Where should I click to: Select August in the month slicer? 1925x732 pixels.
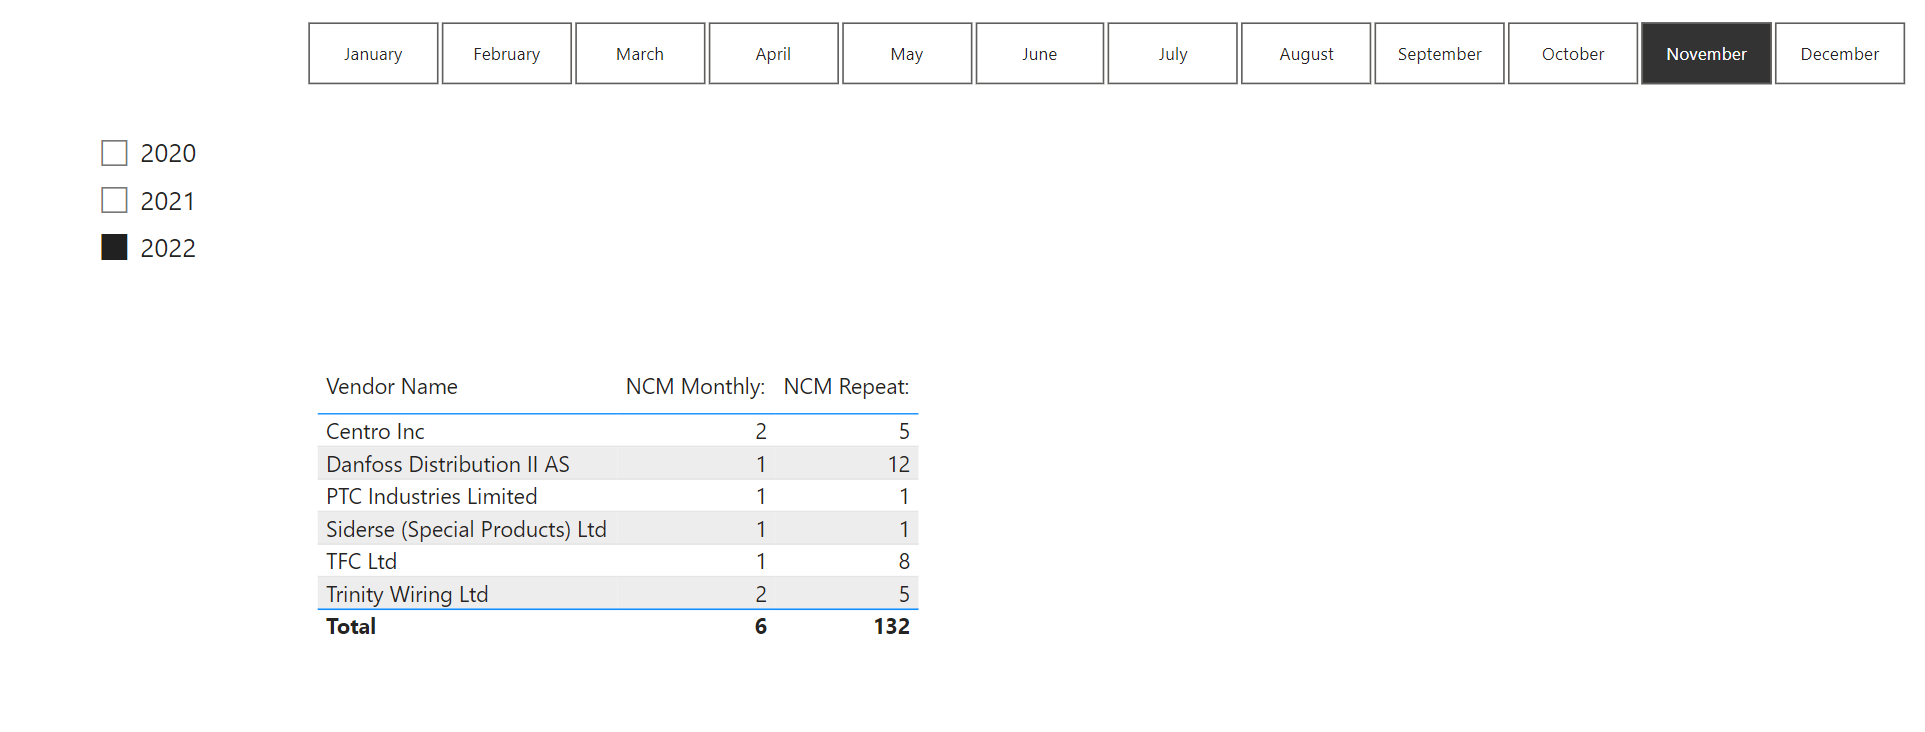click(1306, 54)
